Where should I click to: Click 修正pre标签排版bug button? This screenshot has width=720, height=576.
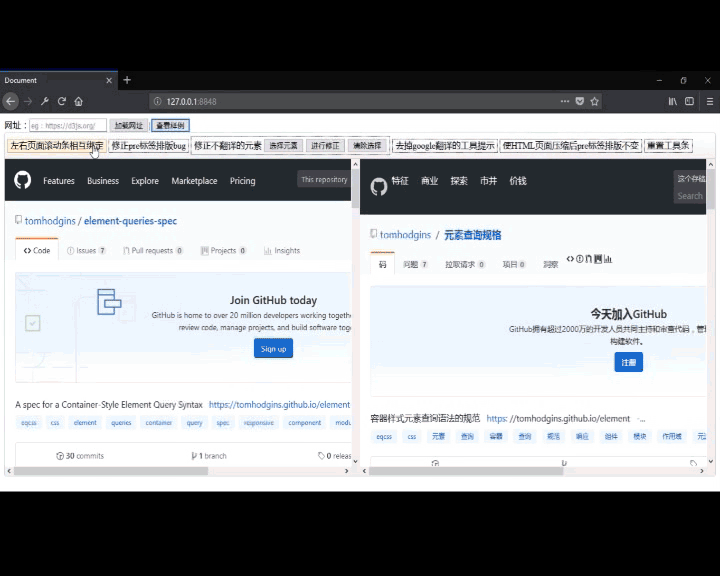coord(149,146)
